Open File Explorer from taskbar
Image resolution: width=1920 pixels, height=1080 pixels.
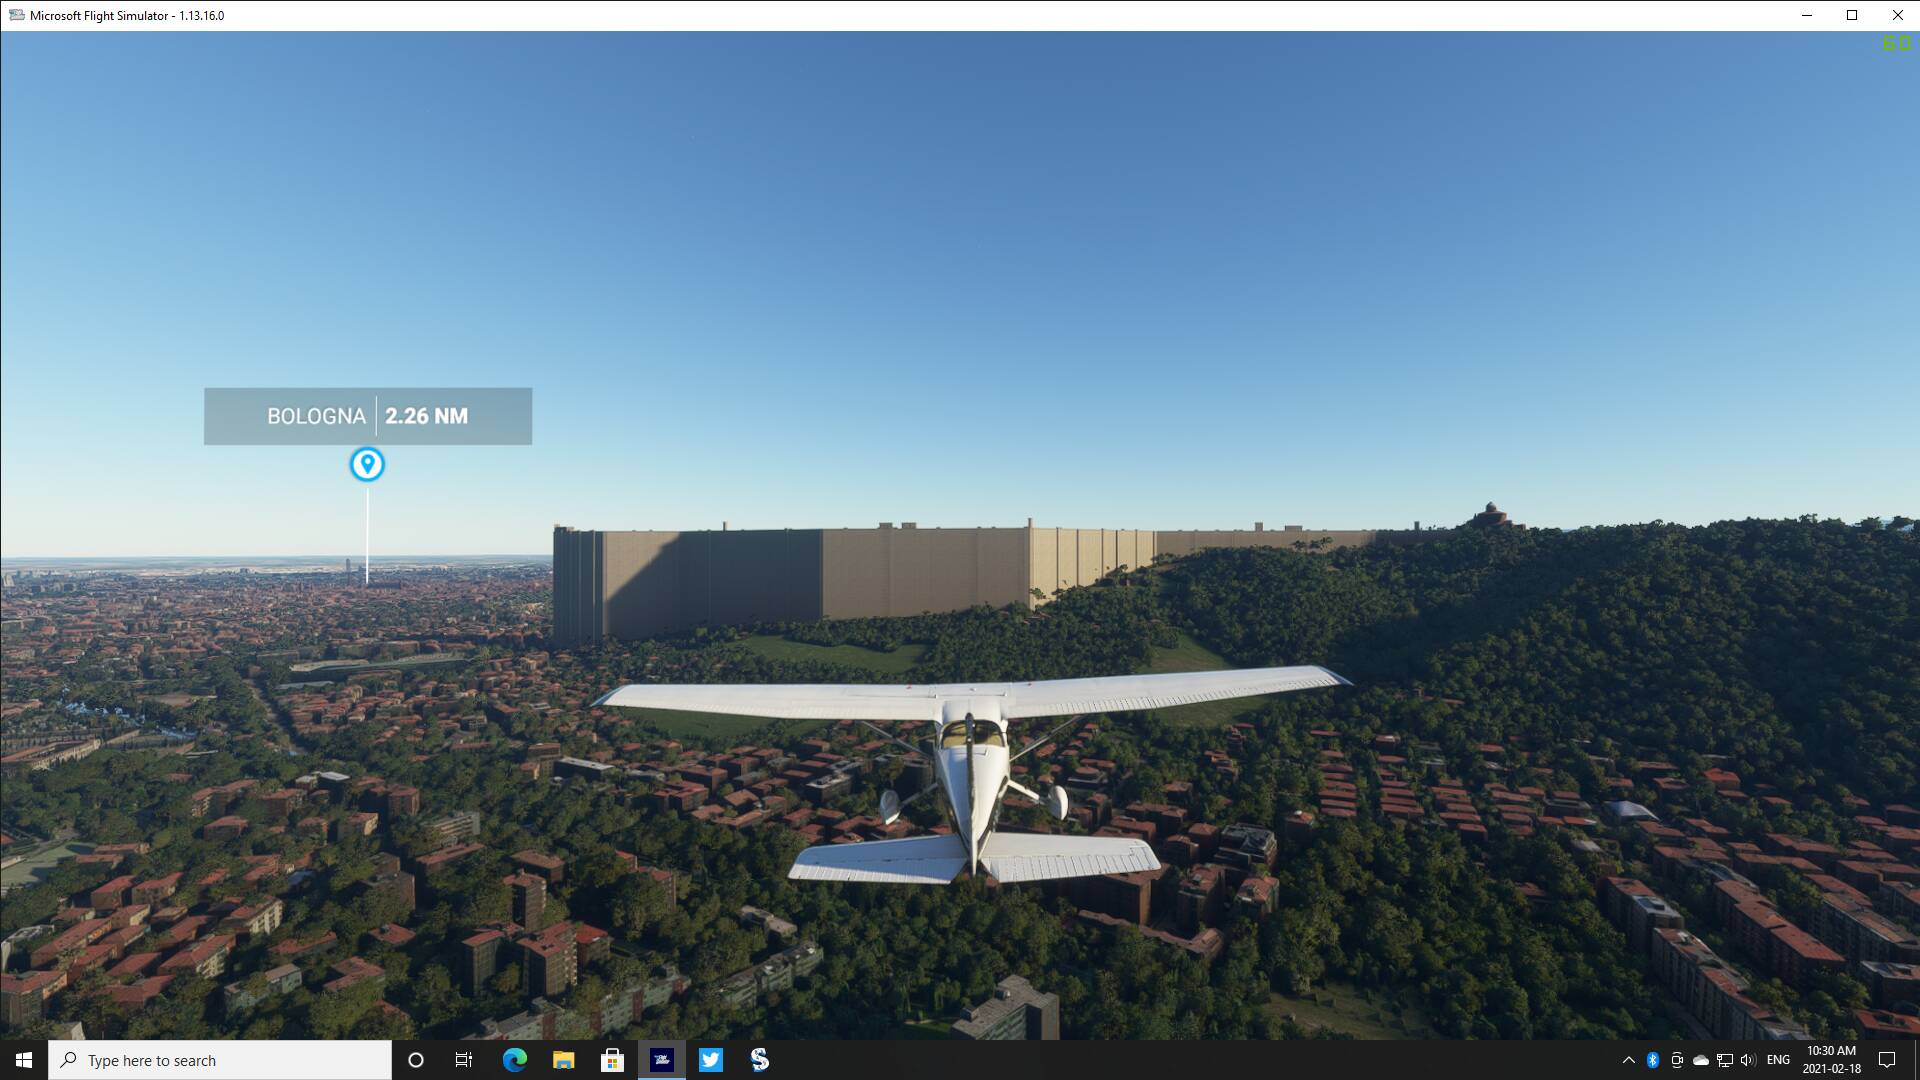click(x=563, y=1059)
